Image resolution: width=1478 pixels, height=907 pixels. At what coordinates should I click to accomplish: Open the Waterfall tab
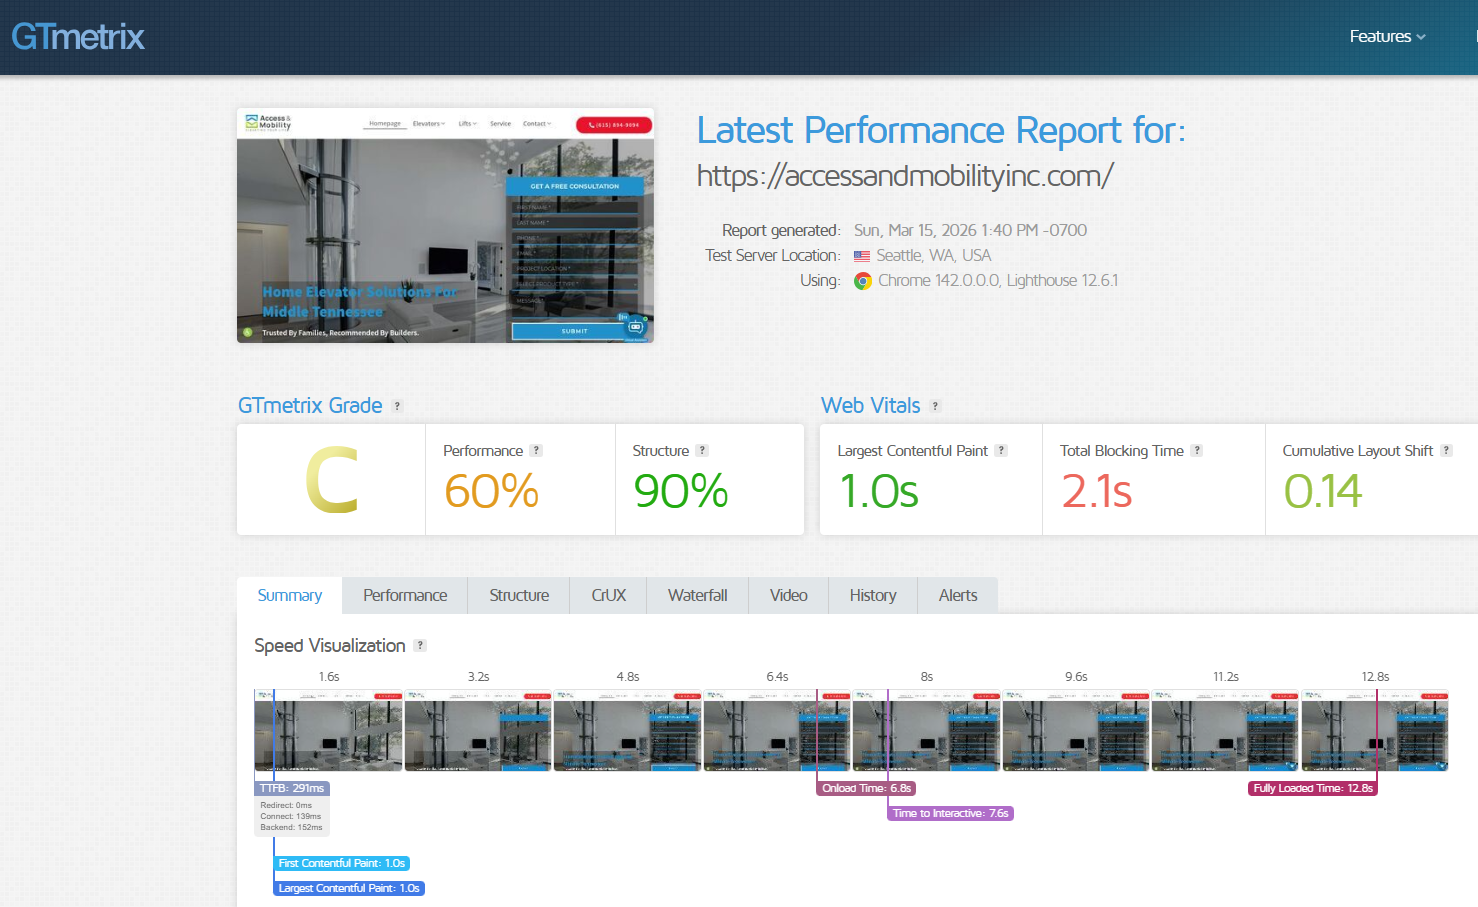coord(697,596)
